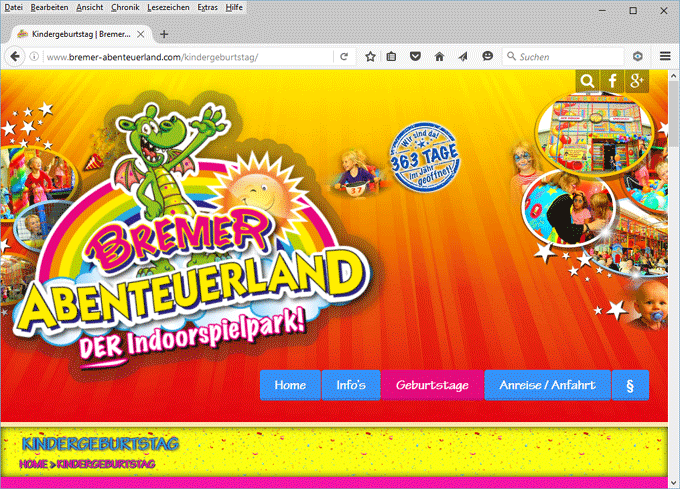Image resolution: width=680 pixels, height=489 pixels.
Task: Close the Kindergeburtstag tab
Action: click(x=141, y=34)
